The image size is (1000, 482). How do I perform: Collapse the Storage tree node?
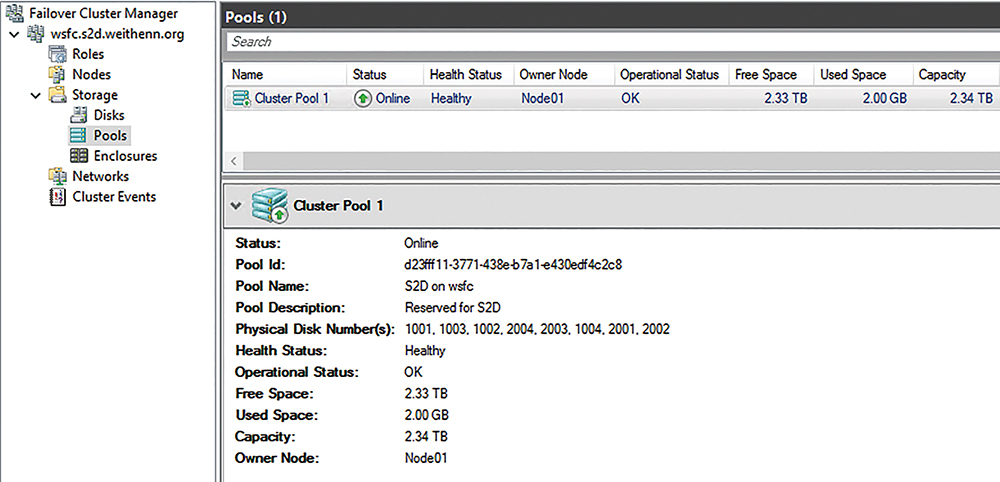coord(35,96)
